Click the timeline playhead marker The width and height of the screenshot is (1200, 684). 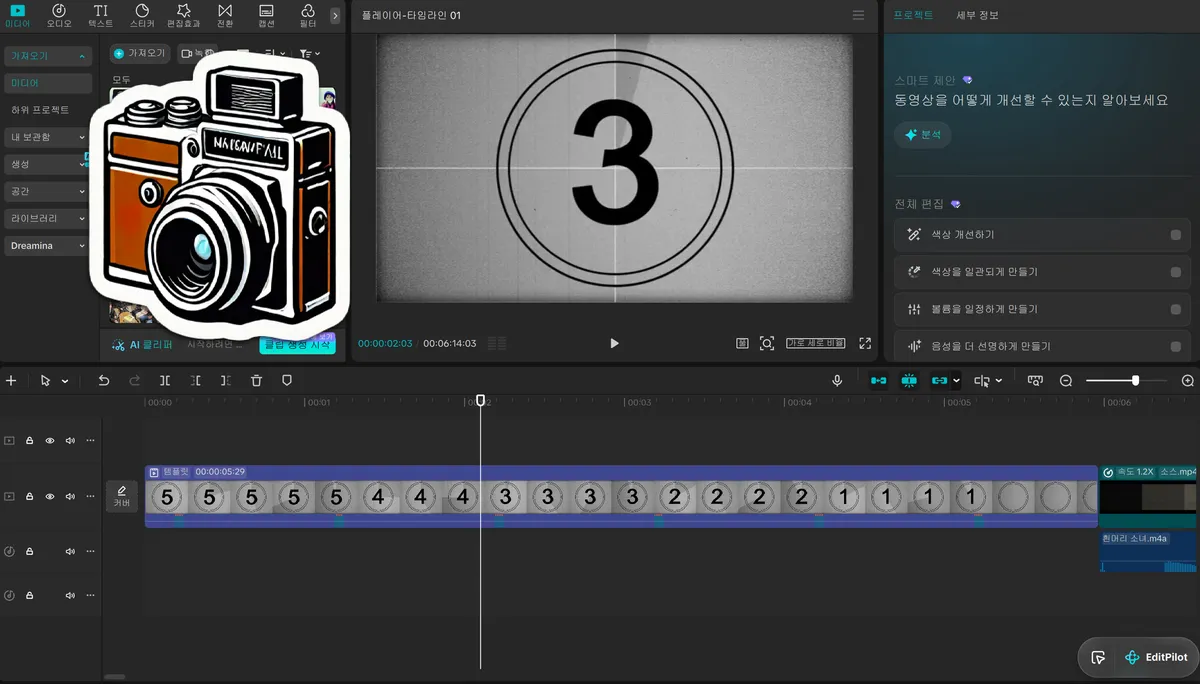click(x=480, y=401)
